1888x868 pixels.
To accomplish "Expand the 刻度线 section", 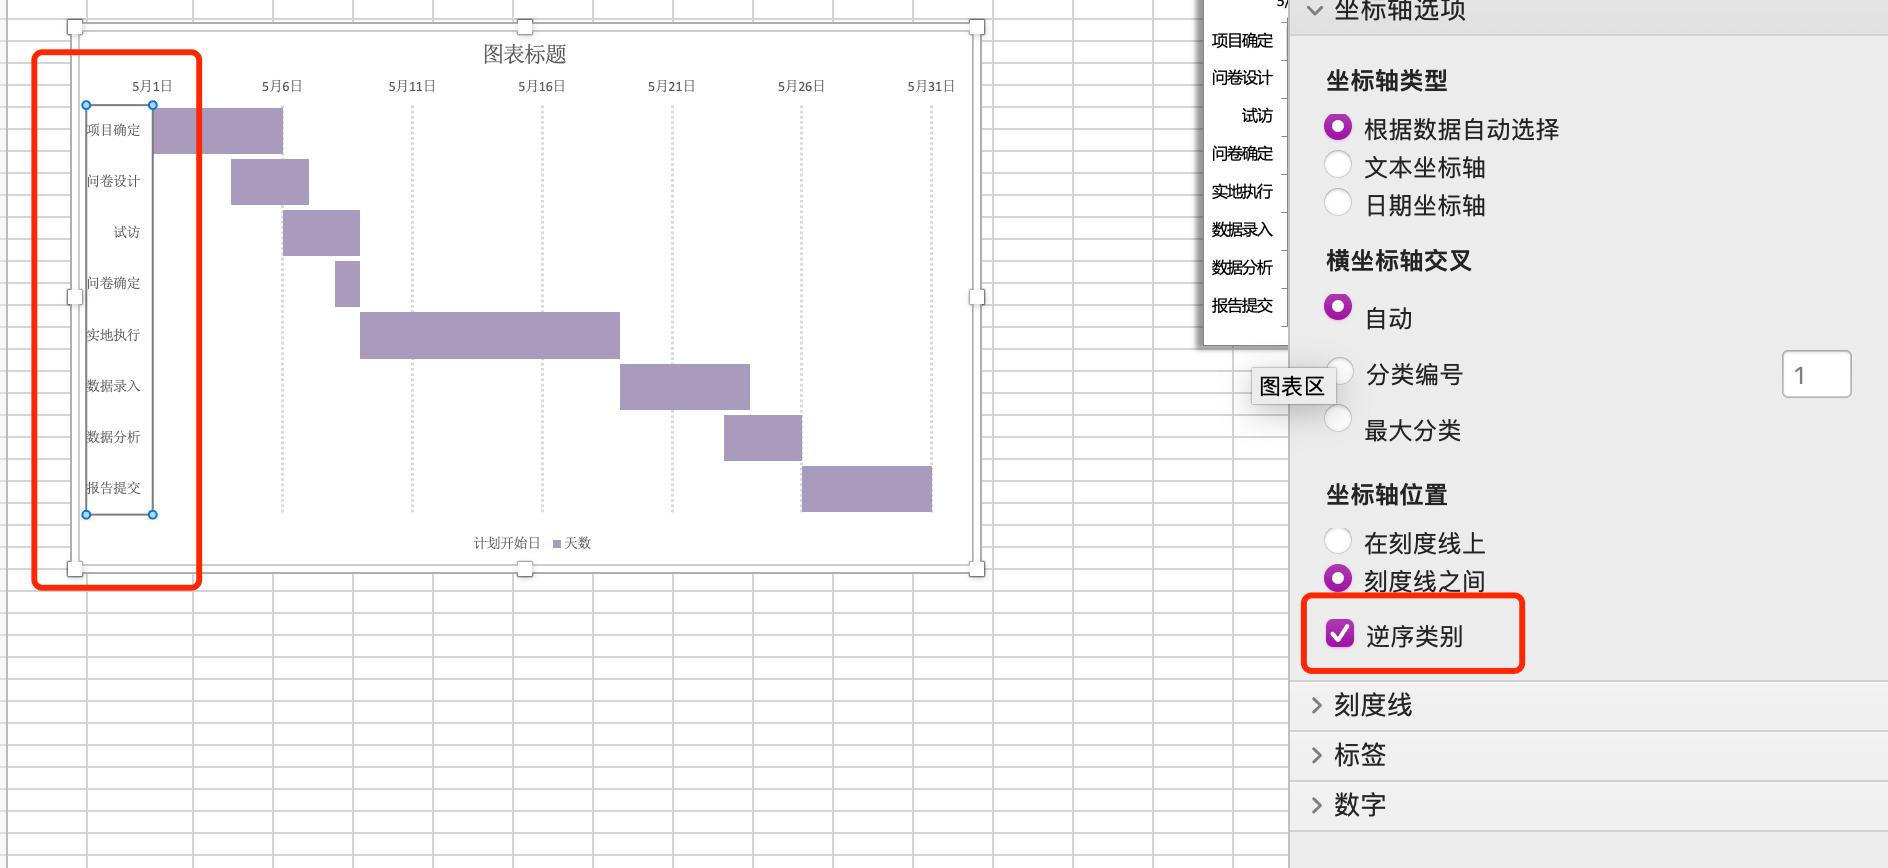I will click(1316, 705).
